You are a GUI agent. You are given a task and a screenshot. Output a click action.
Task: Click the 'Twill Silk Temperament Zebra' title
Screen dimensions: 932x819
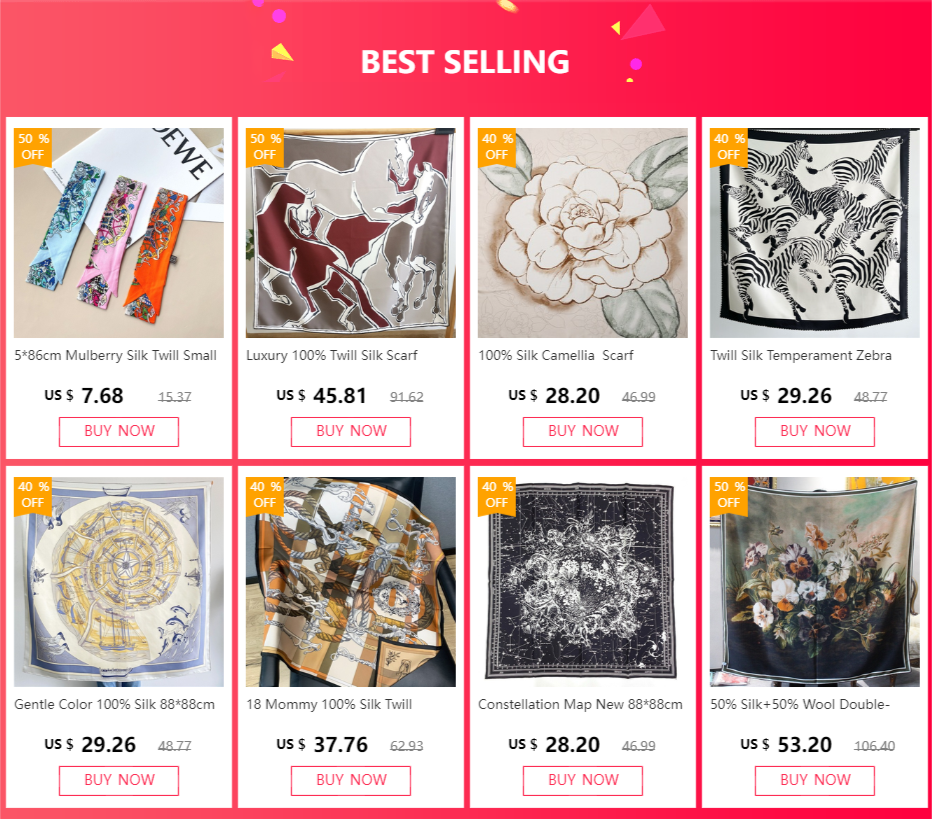point(801,355)
